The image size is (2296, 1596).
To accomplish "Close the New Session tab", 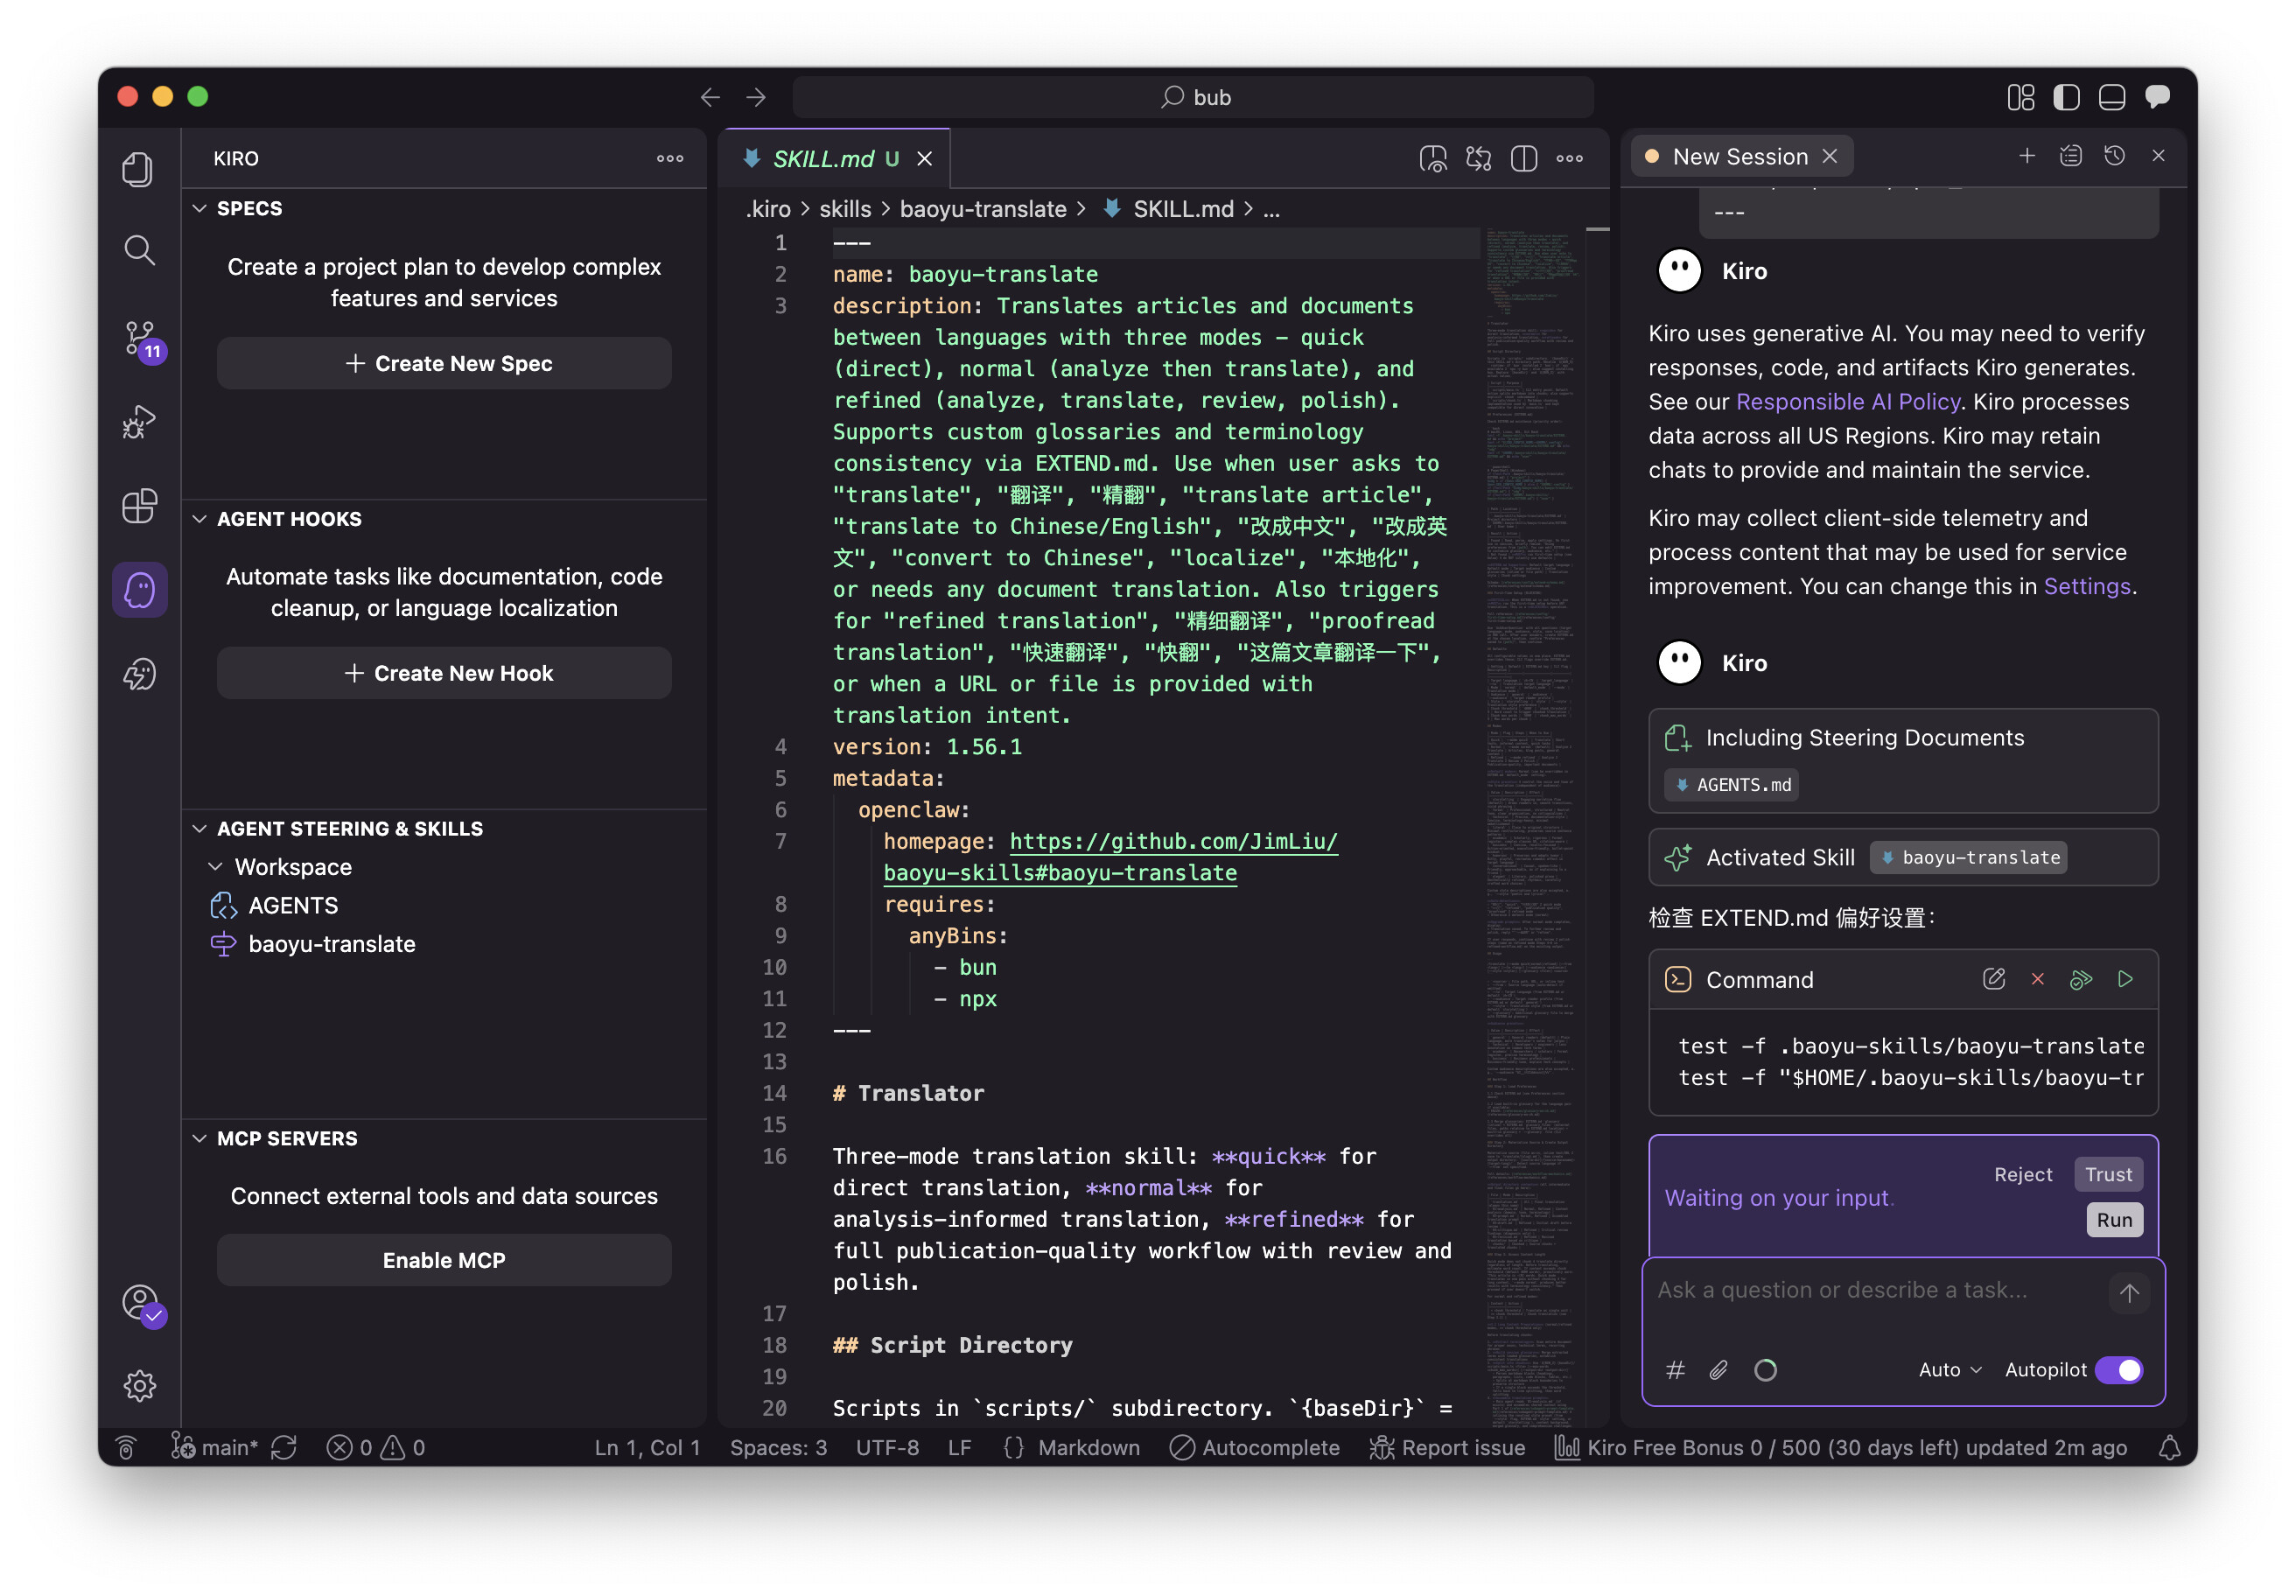I will click(x=1830, y=156).
